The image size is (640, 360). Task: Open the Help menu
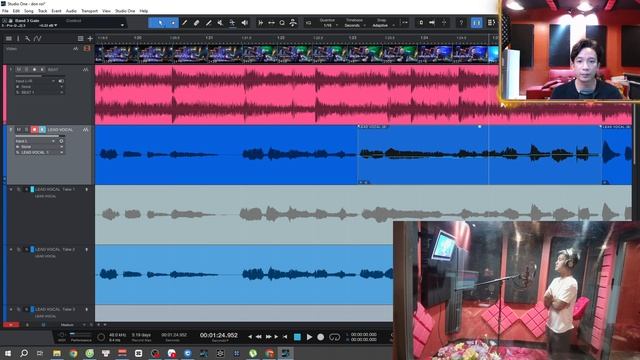coord(144,11)
